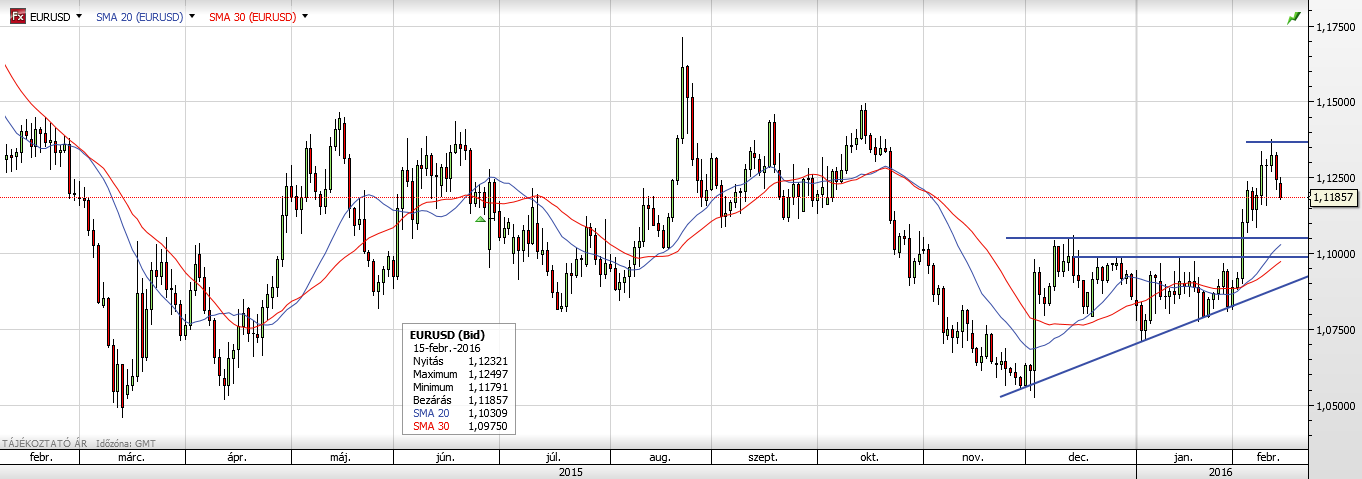Screen dimensions: 1362x479
Task: Click the blue SMA 20 (EURUSD) label
Action: [140, 17]
